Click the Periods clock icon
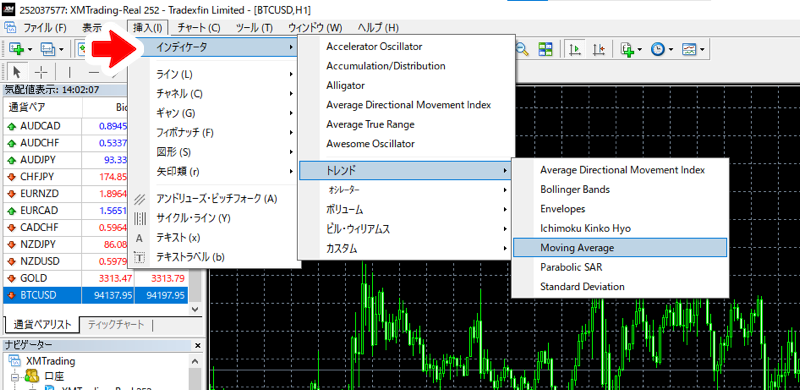The height and width of the screenshot is (390, 800). 658,49
